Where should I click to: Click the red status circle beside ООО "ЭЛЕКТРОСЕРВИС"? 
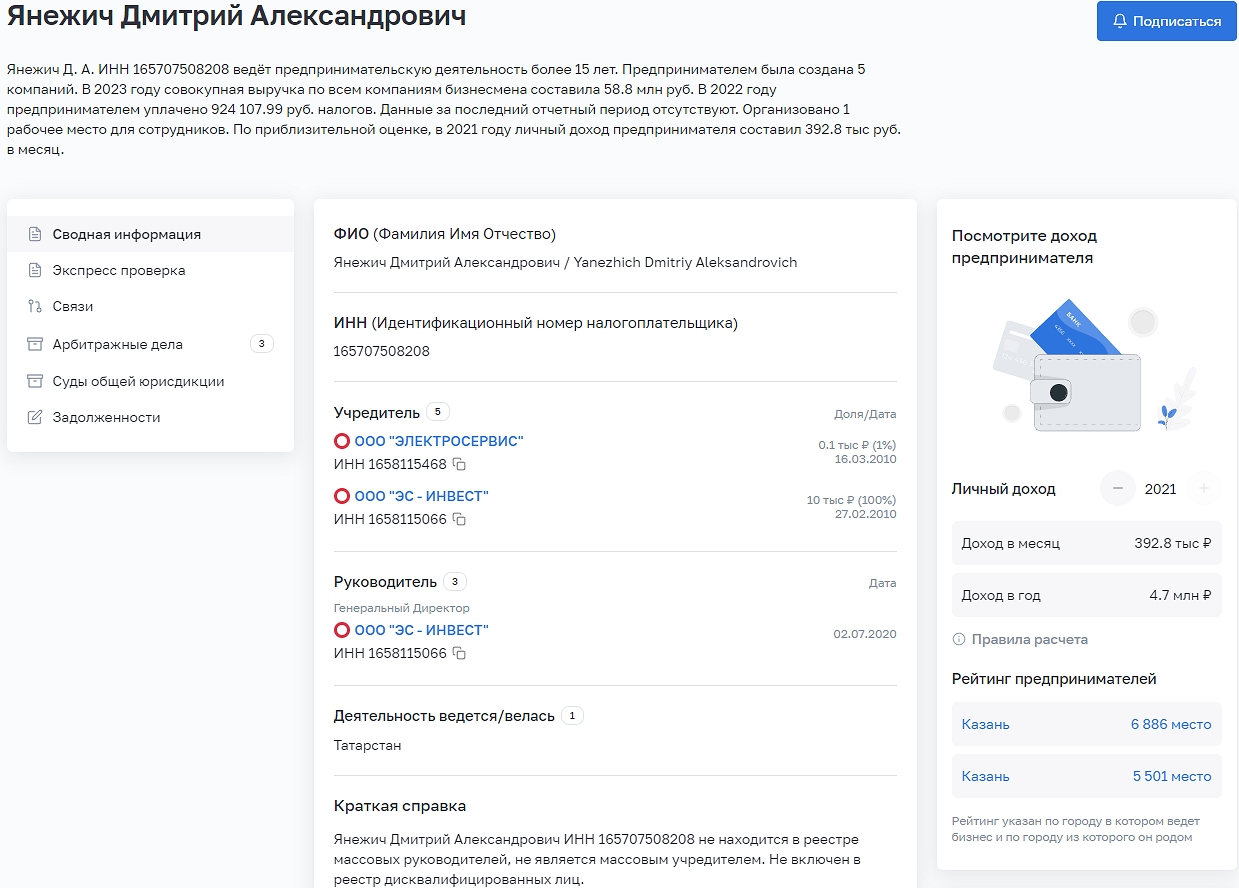pyautogui.click(x=341, y=440)
